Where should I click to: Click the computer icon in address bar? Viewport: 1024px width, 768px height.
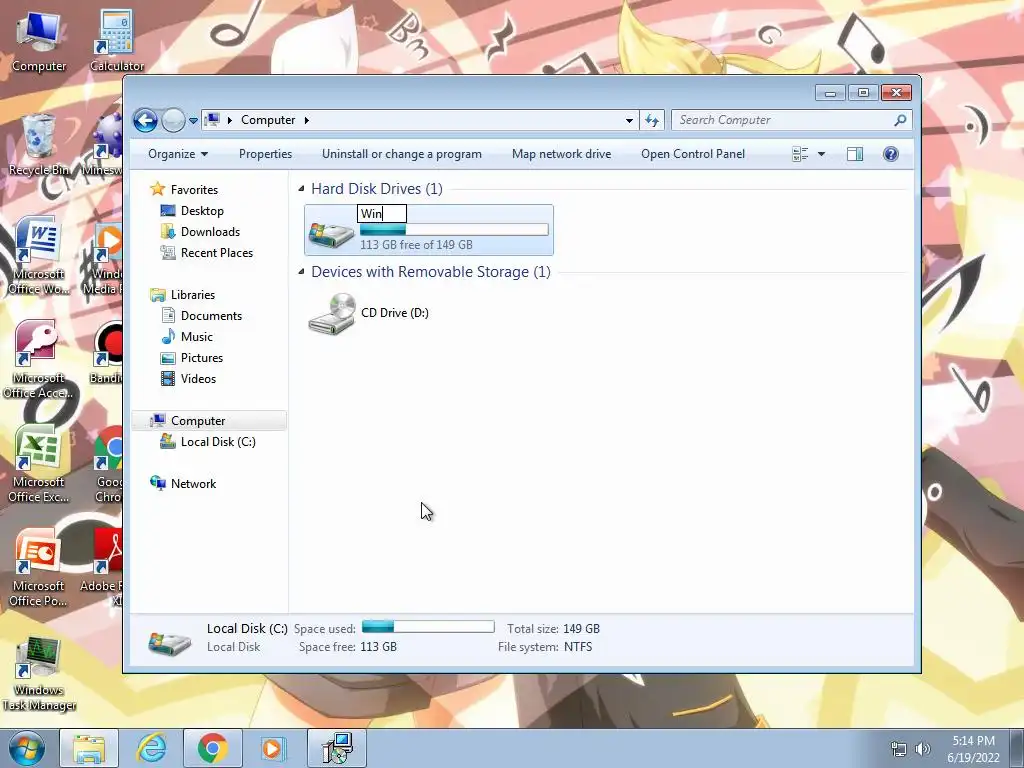click(x=212, y=120)
